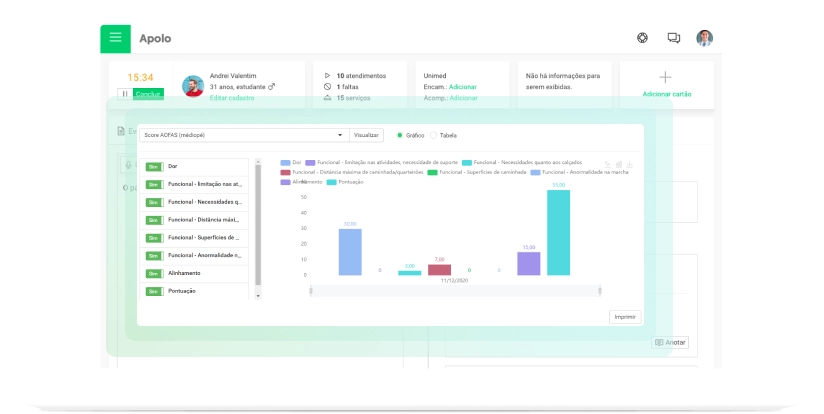Toggle the Alinhamento switch
This screenshot has height=414, width=824.
154,274
